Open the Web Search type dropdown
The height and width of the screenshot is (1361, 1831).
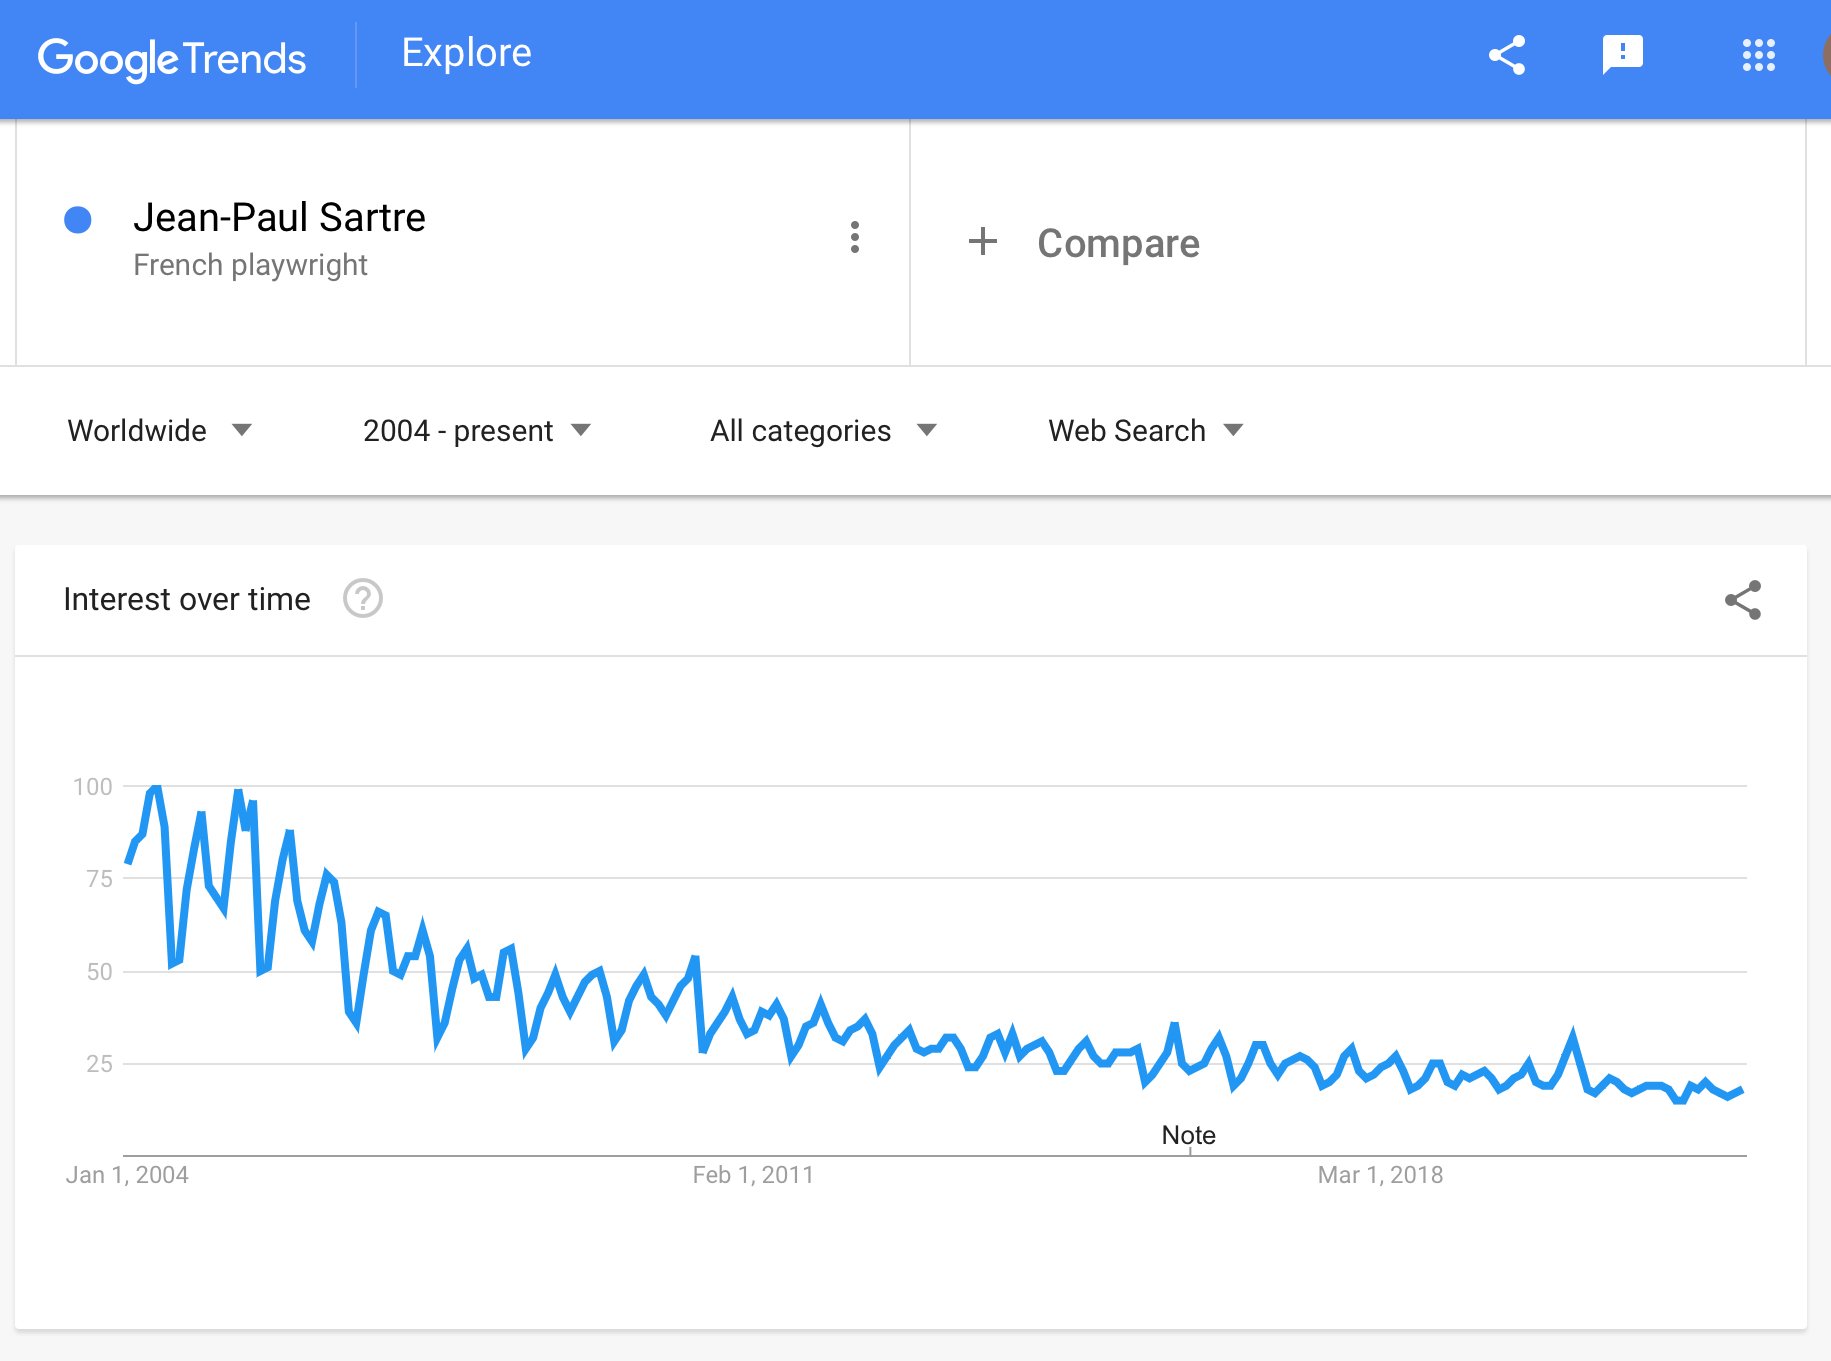pos(1145,430)
